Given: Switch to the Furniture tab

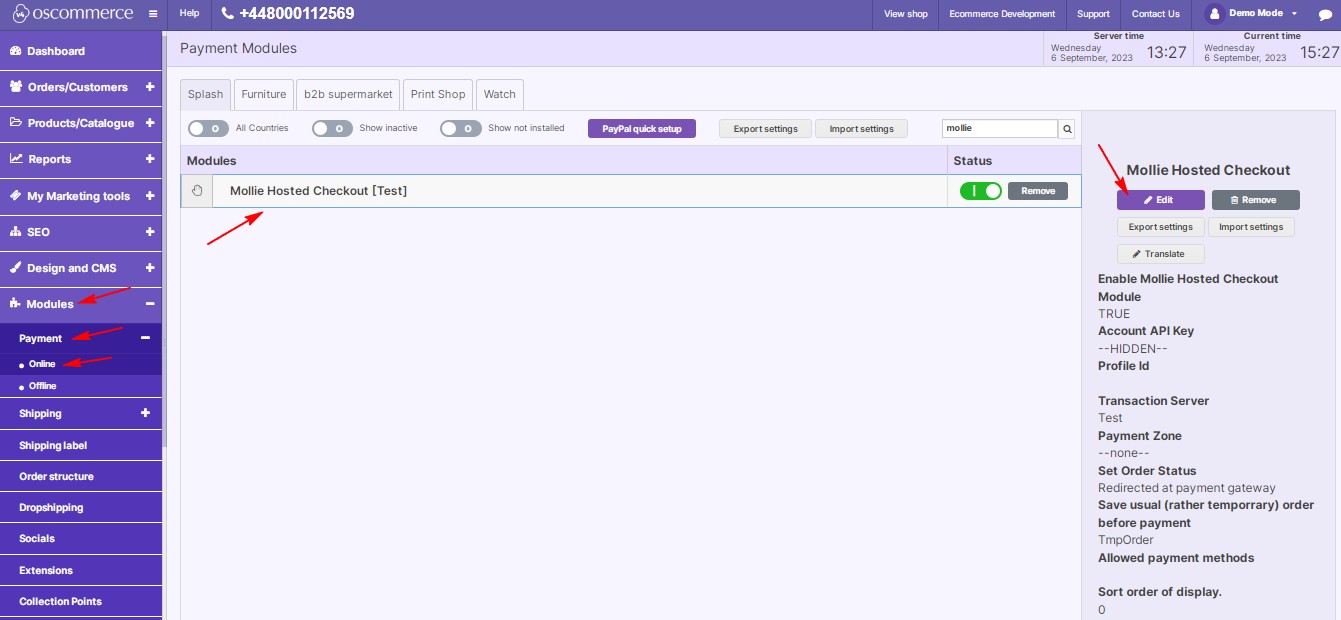Looking at the screenshot, I should pyautogui.click(x=264, y=94).
